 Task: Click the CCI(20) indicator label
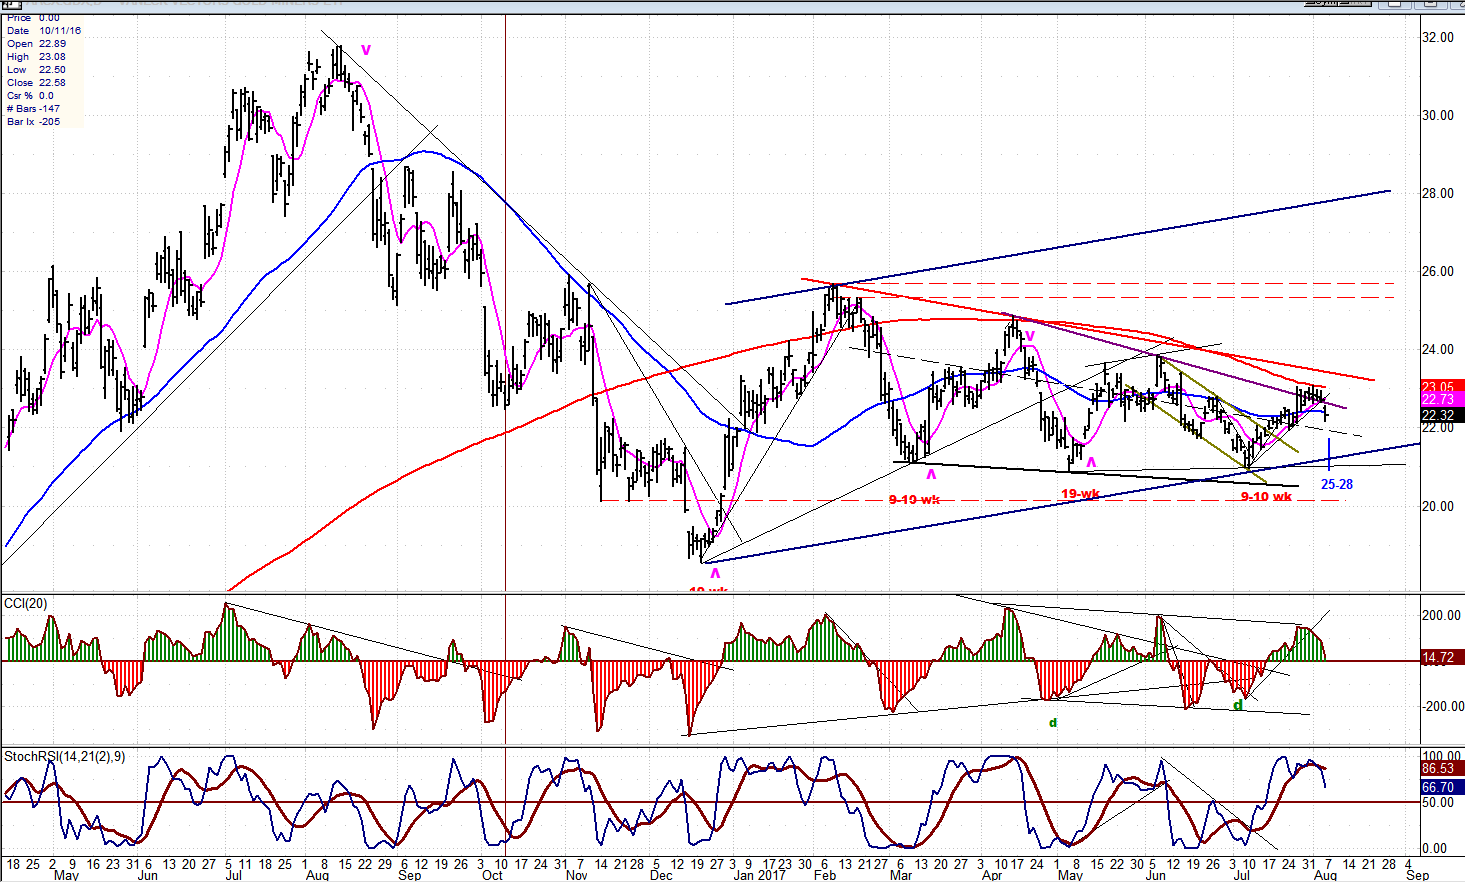click(x=26, y=603)
